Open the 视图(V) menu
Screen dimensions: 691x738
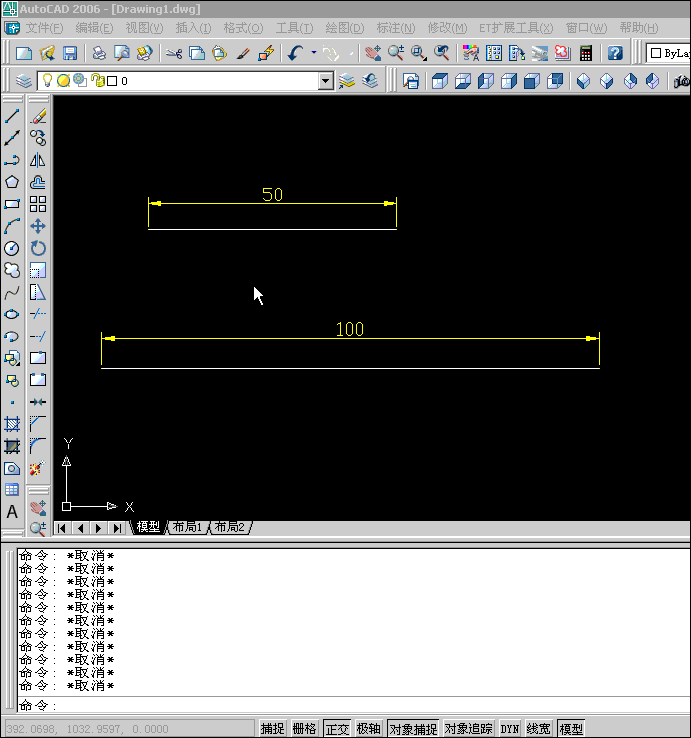click(x=144, y=28)
